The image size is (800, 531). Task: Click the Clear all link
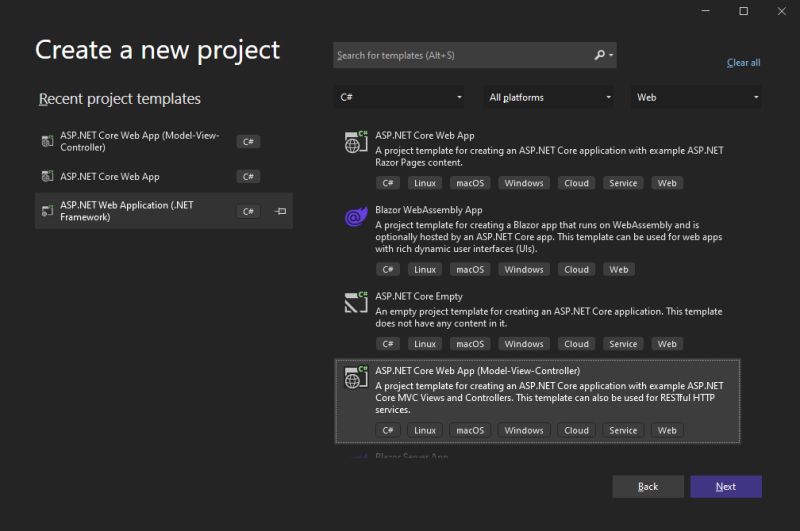pyautogui.click(x=743, y=63)
